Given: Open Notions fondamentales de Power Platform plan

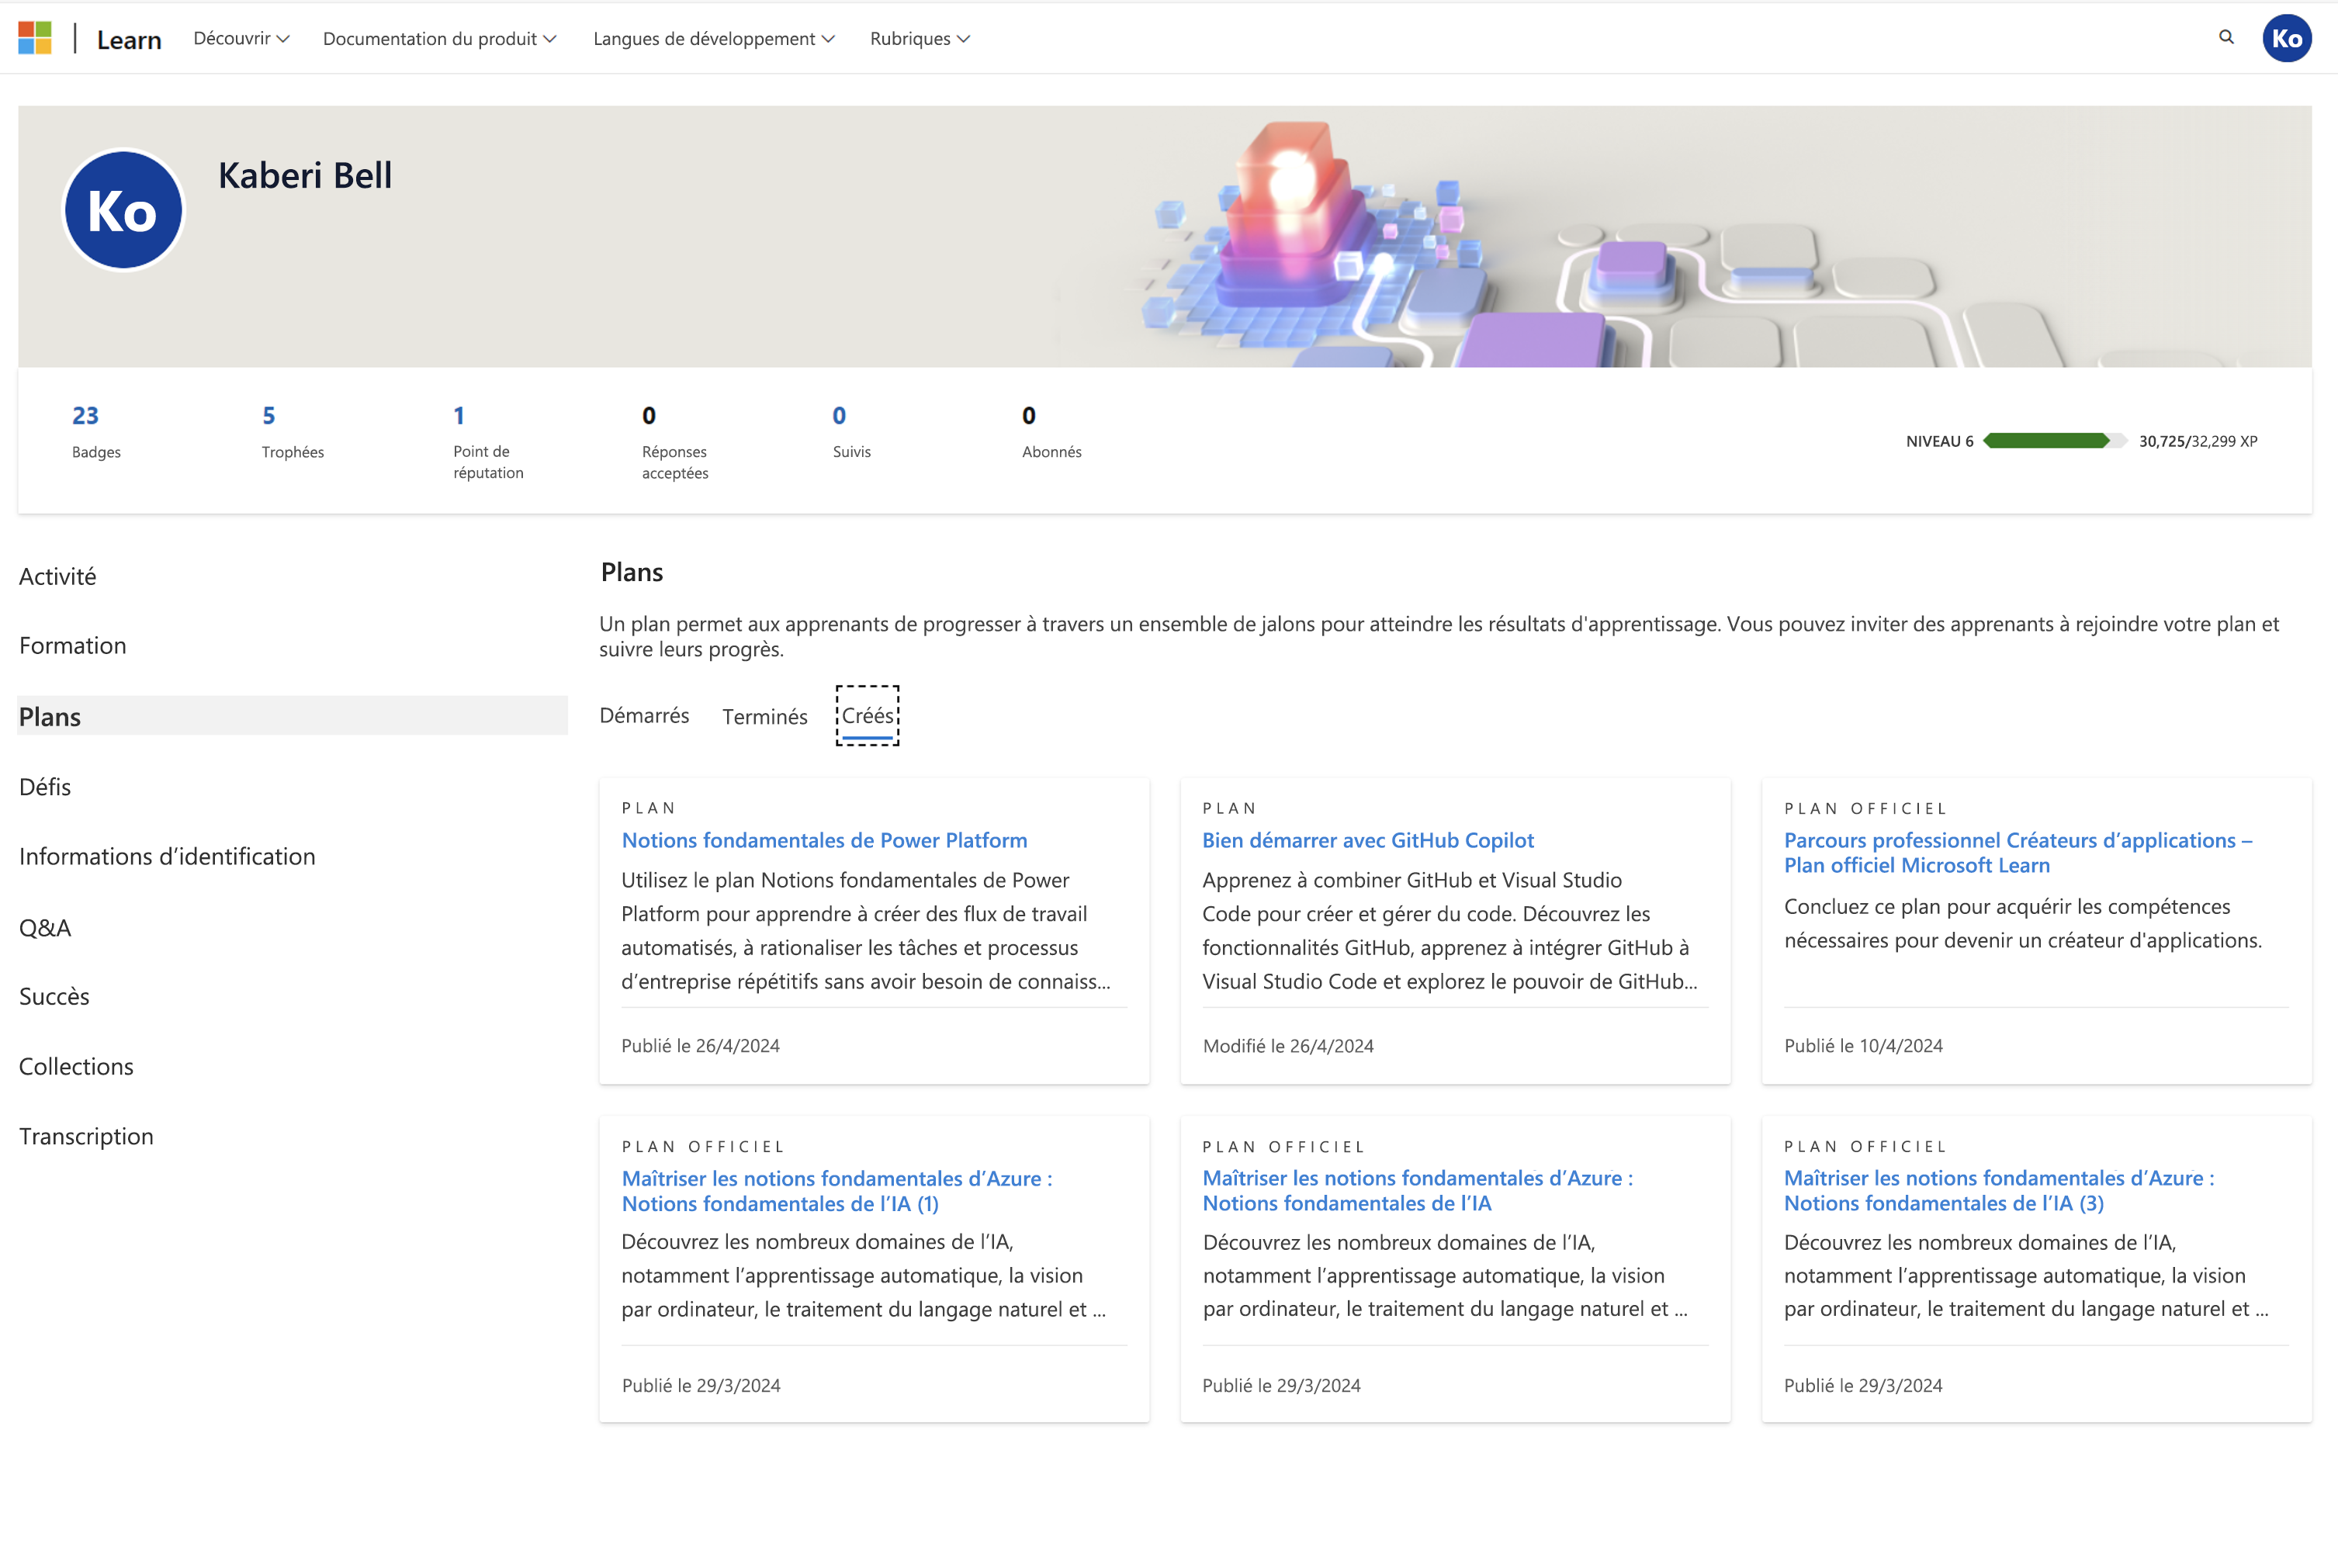Looking at the screenshot, I should [826, 838].
